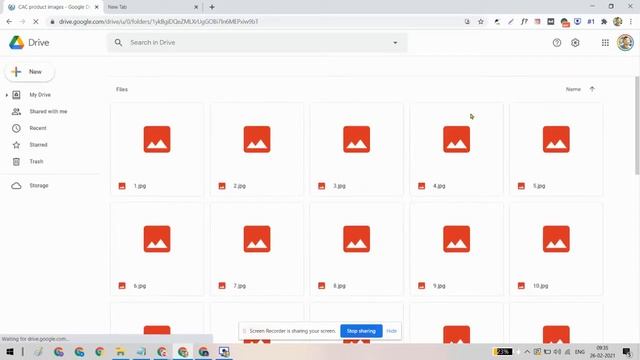Select the 2.jpg file thumbnail
The width and height of the screenshot is (640, 360).
tap(257, 139)
